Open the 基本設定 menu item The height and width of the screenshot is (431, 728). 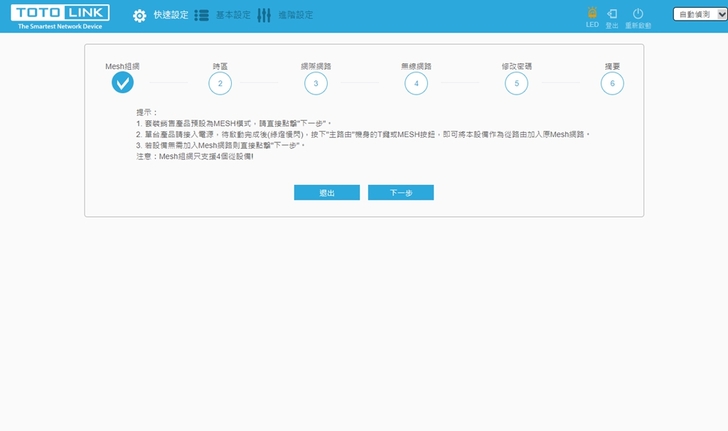(233, 16)
